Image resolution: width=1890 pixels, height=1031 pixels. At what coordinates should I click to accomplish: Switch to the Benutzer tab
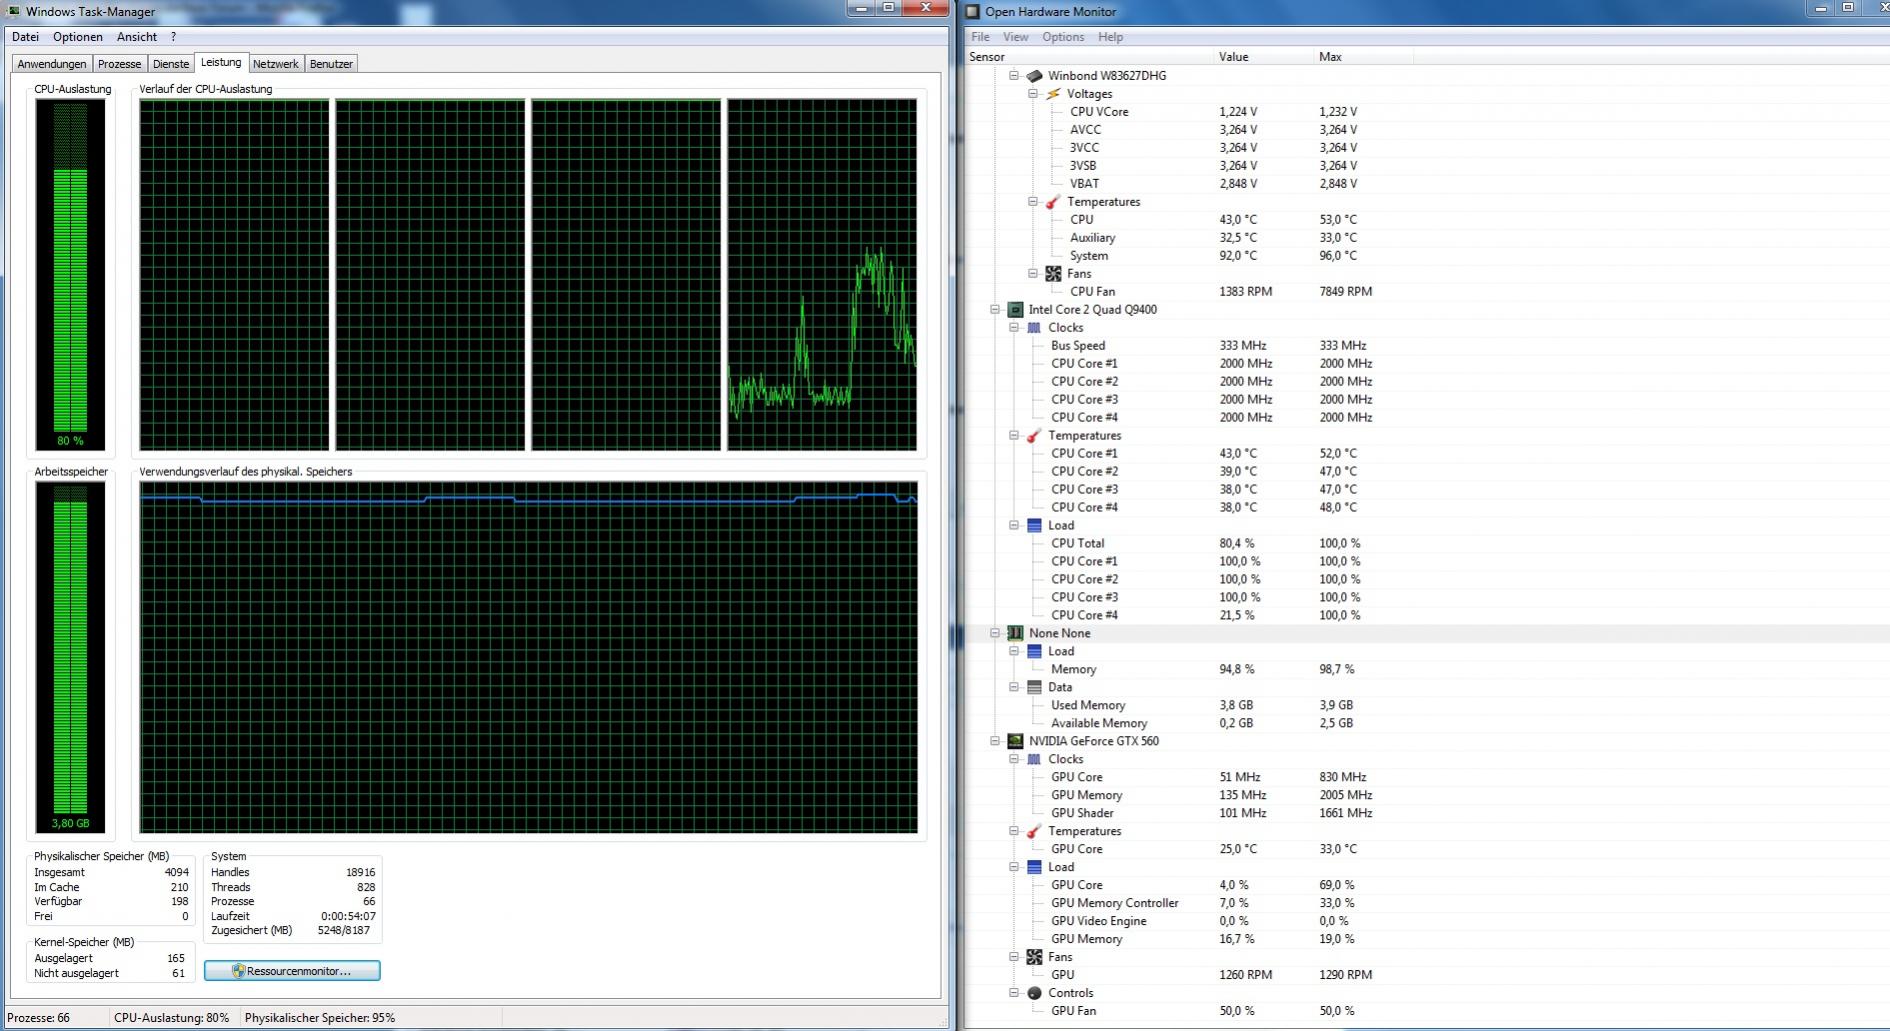pos(331,64)
